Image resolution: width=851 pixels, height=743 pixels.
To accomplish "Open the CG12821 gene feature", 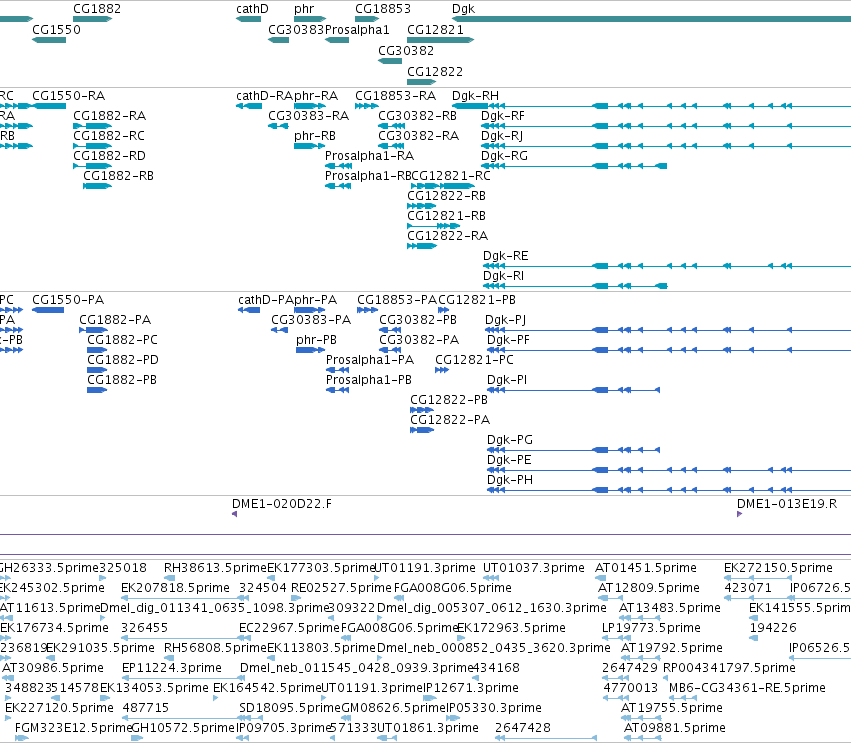I will coord(440,40).
